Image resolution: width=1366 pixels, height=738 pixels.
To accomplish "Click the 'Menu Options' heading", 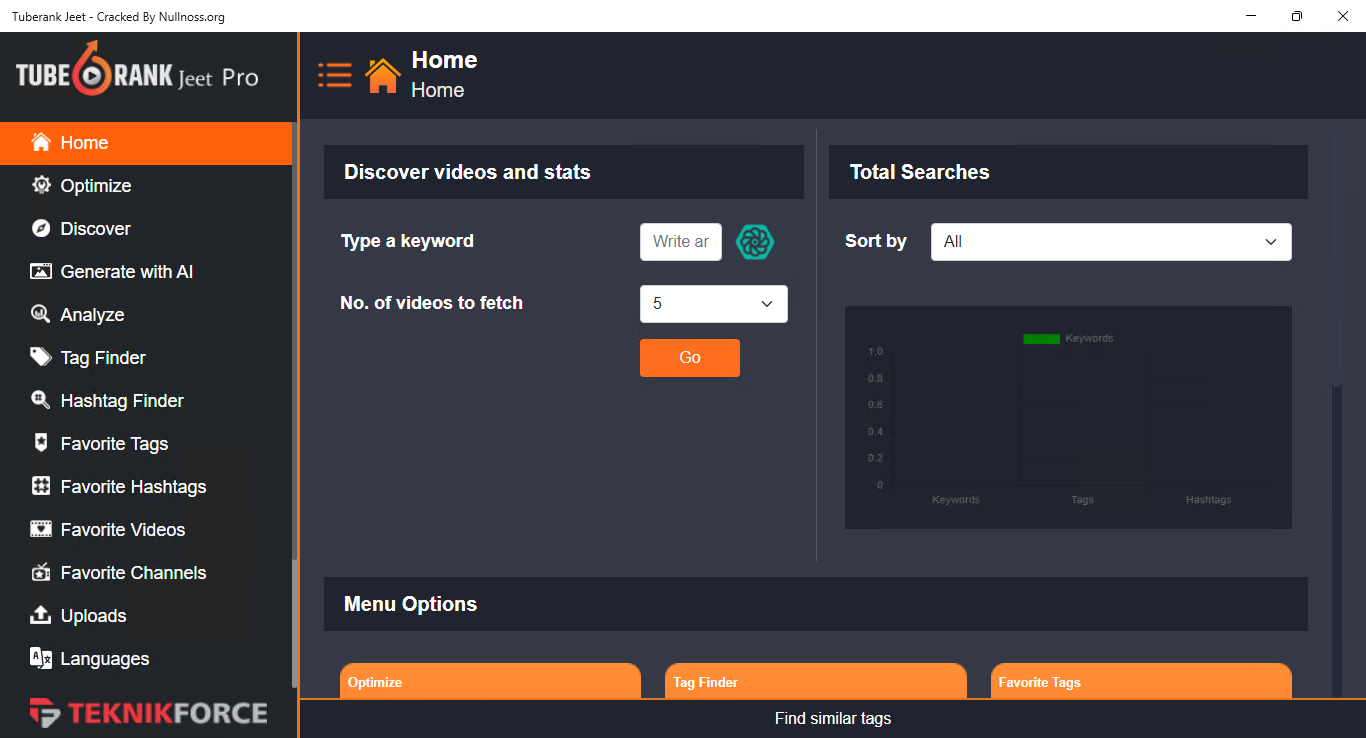I will point(410,604).
